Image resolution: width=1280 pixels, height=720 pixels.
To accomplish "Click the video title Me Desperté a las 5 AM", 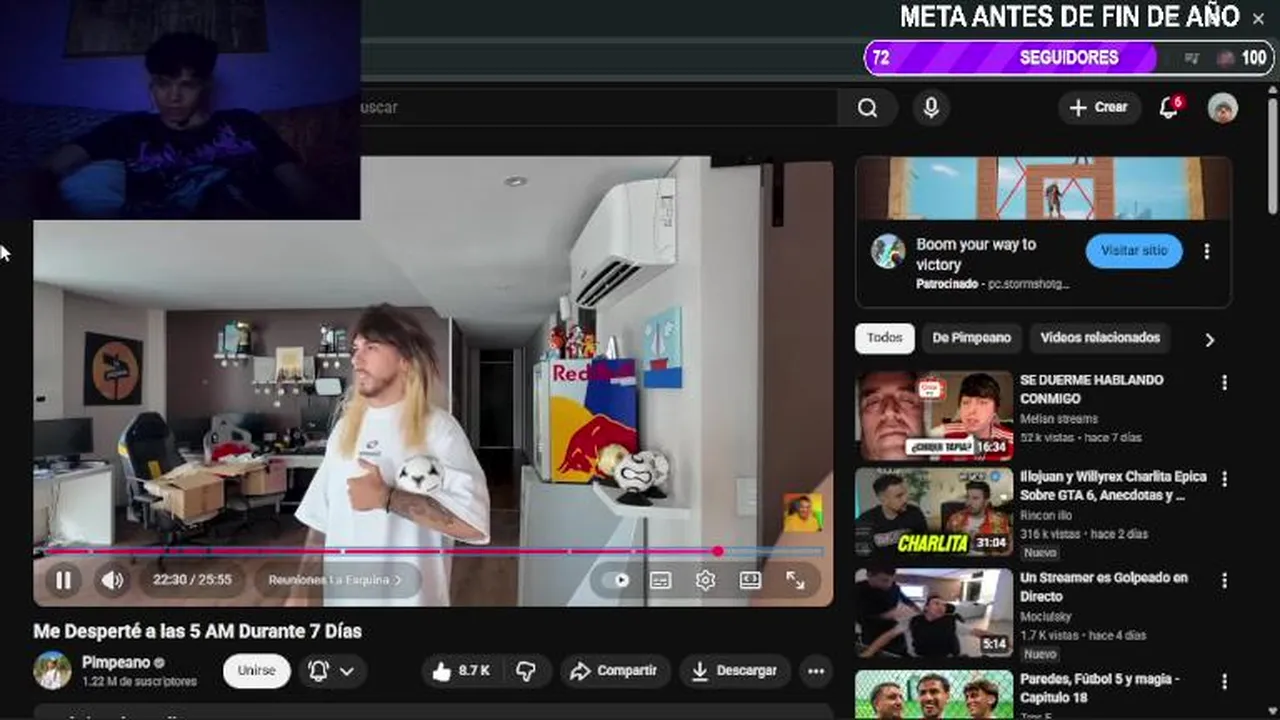I will tap(197, 631).
